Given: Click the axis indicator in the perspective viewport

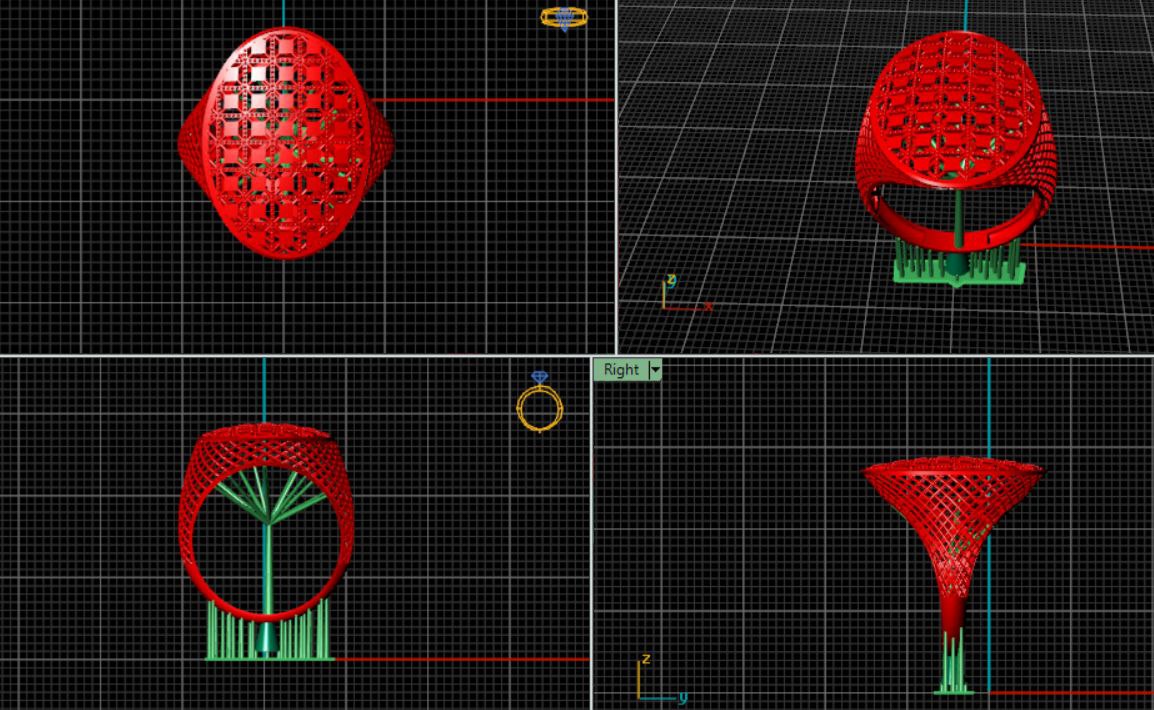Looking at the screenshot, I should (685, 293).
